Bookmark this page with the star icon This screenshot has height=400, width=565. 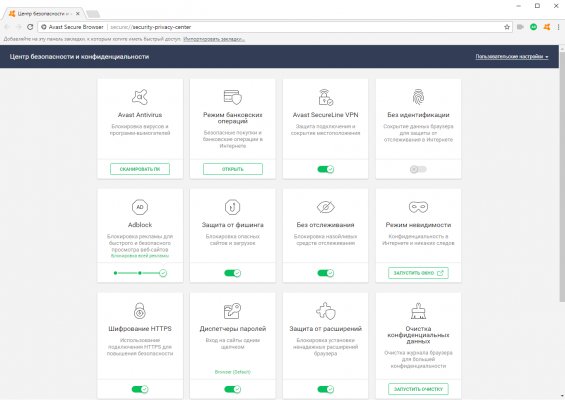[x=507, y=27]
